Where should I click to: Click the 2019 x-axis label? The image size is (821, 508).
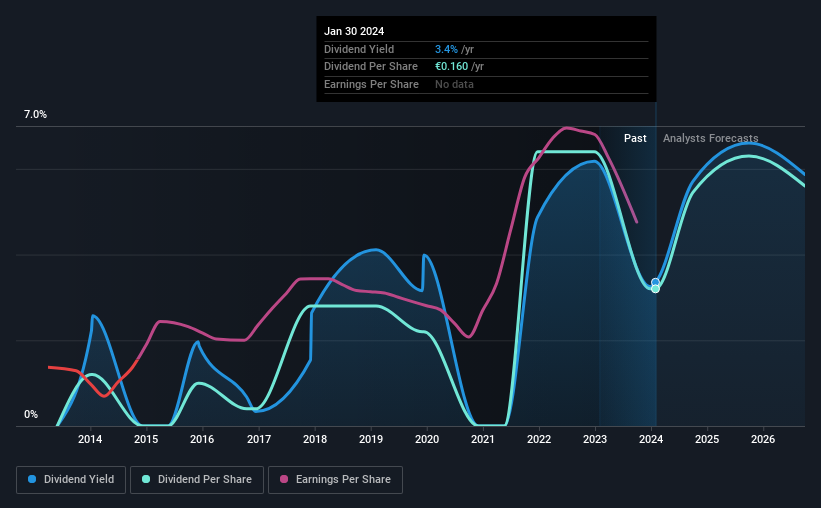point(371,439)
